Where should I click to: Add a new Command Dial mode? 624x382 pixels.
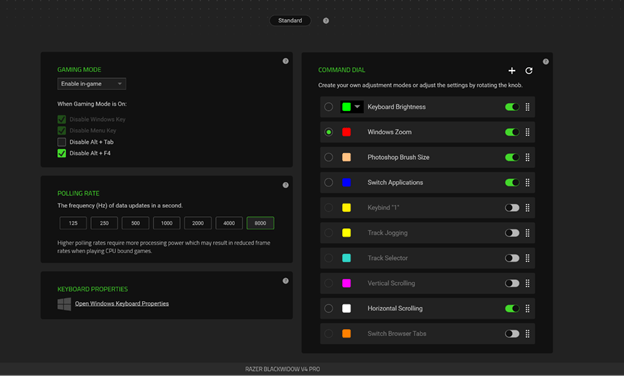pos(512,70)
